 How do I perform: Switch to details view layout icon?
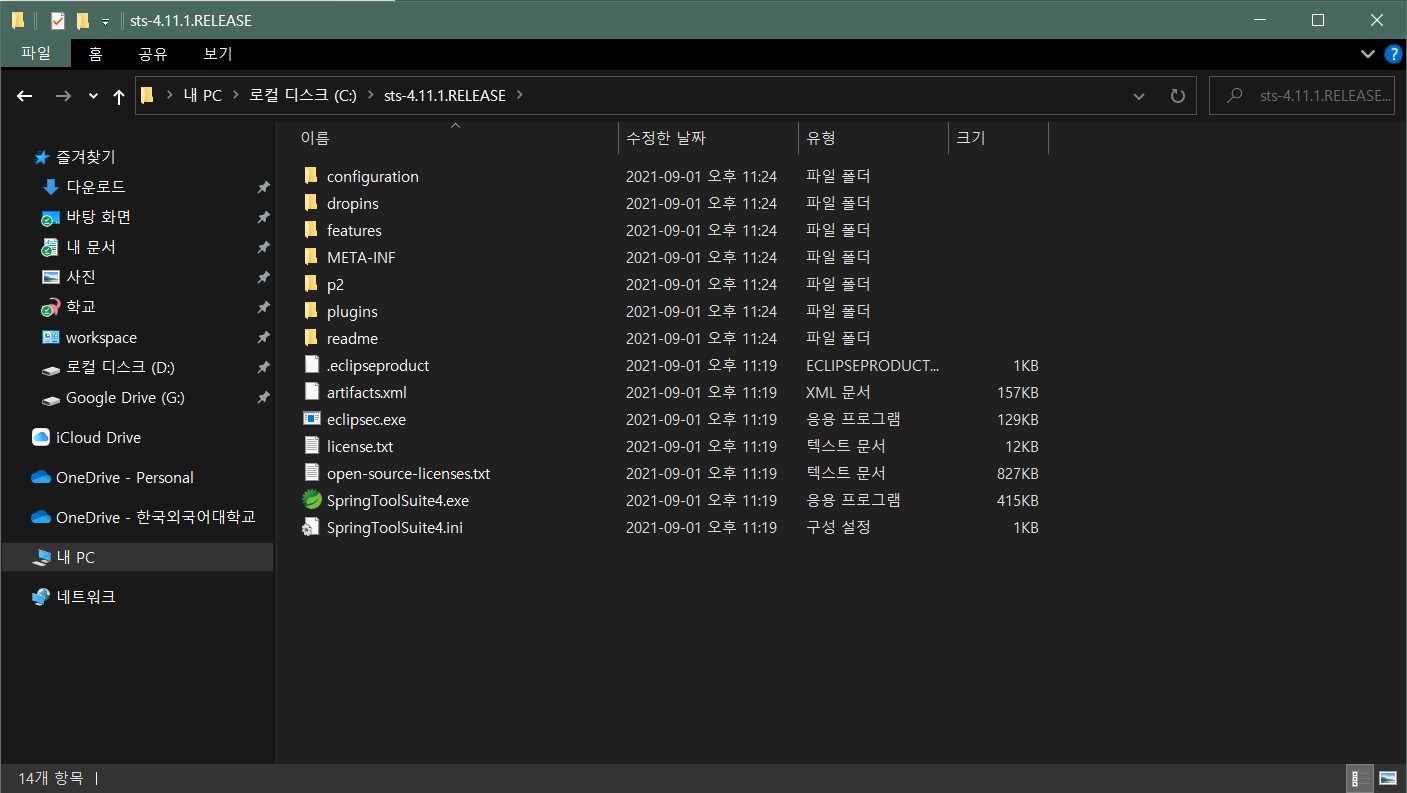(x=1361, y=778)
